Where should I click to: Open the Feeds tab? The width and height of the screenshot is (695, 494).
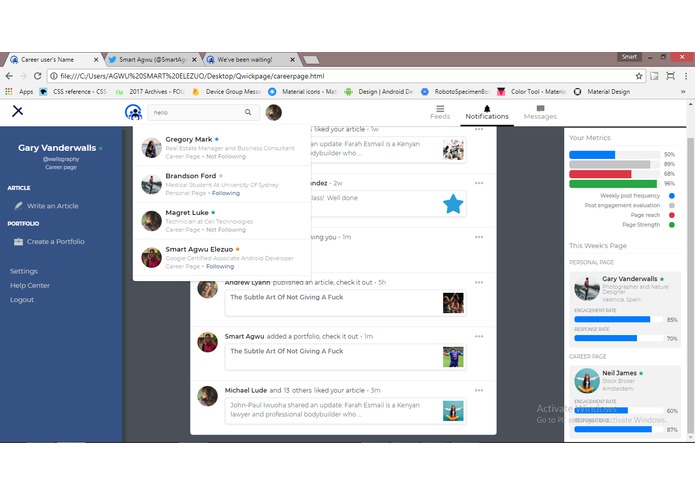[x=440, y=112]
